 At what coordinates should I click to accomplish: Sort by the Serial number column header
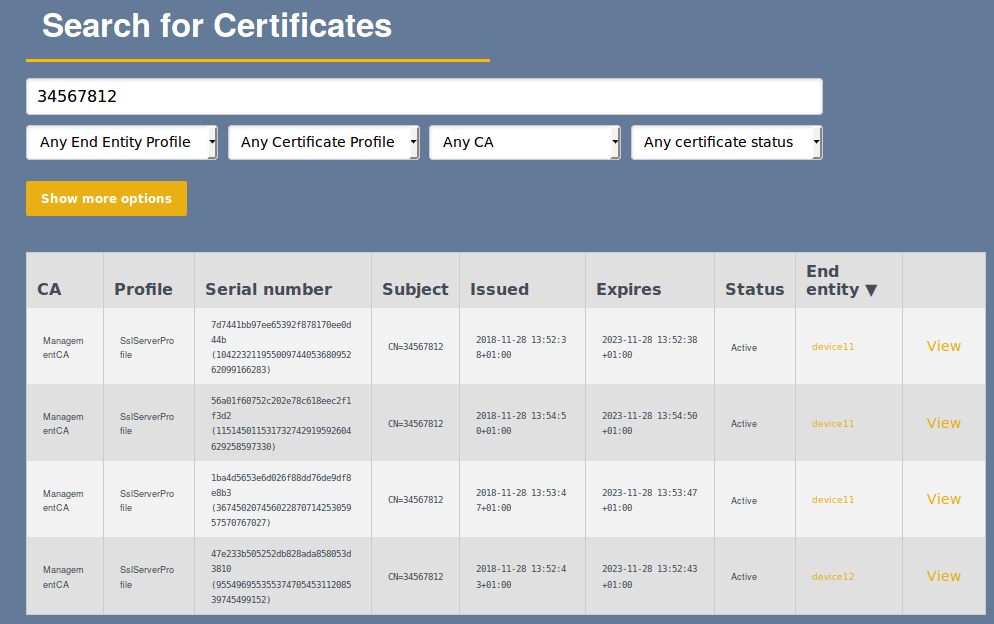click(268, 289)
